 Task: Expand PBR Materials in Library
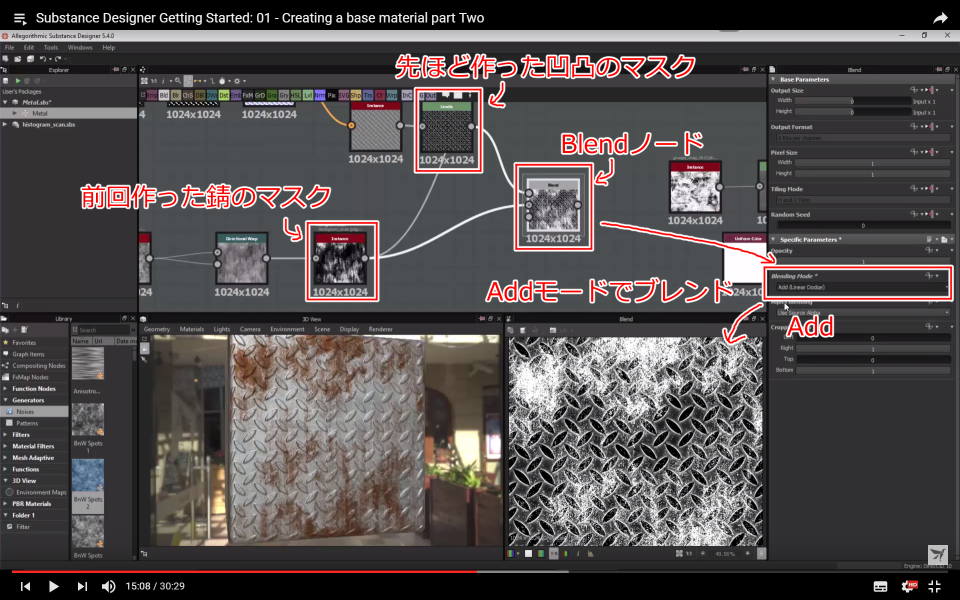6,504
